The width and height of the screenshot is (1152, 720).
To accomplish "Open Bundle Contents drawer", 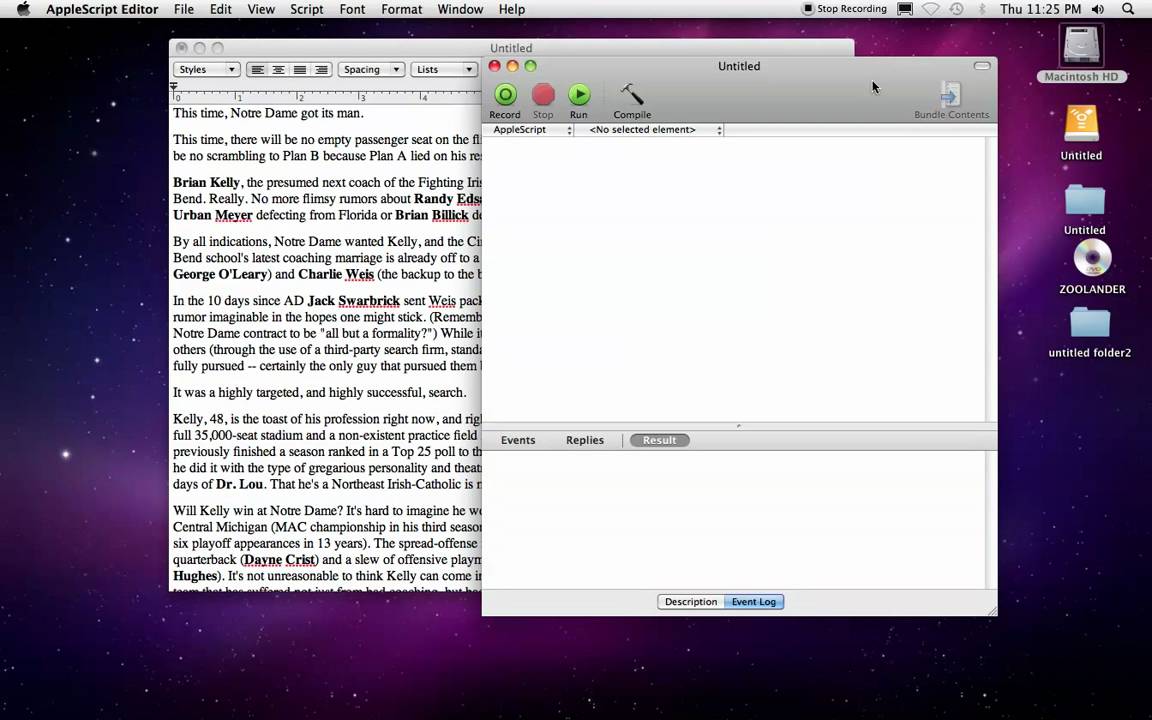I will [951, 101].
